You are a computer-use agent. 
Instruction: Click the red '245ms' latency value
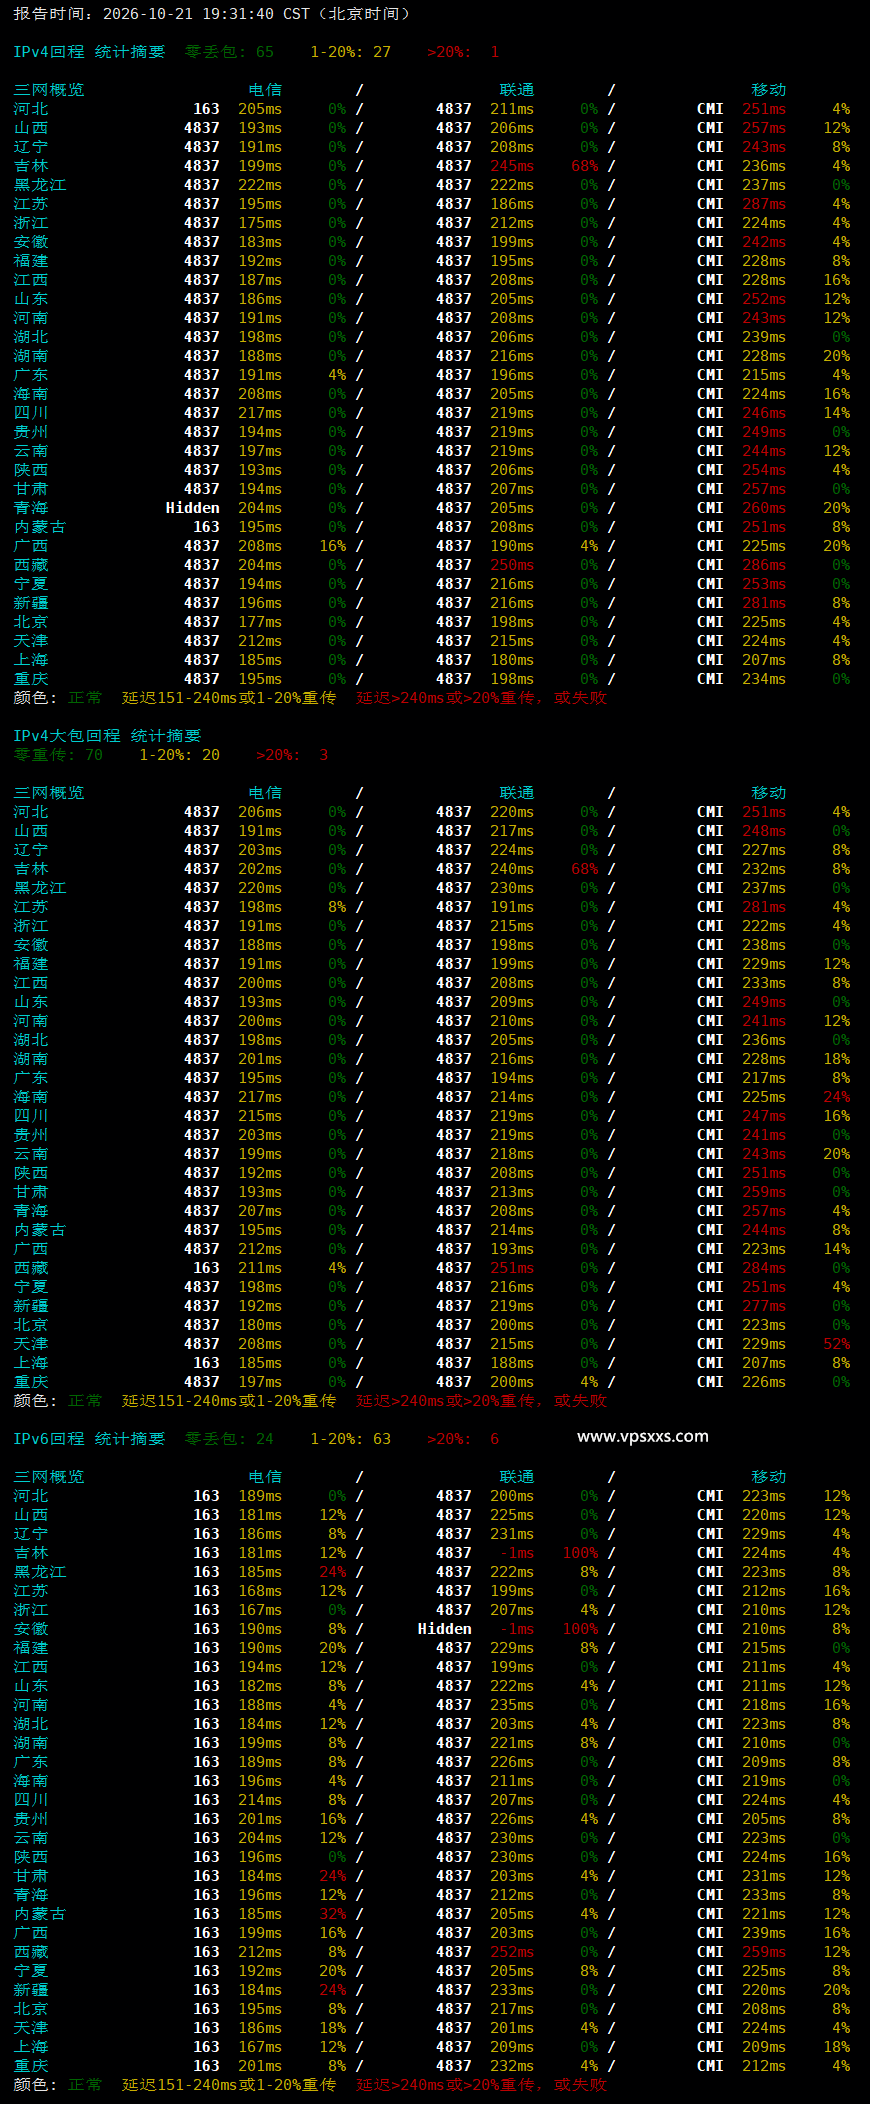512,166
